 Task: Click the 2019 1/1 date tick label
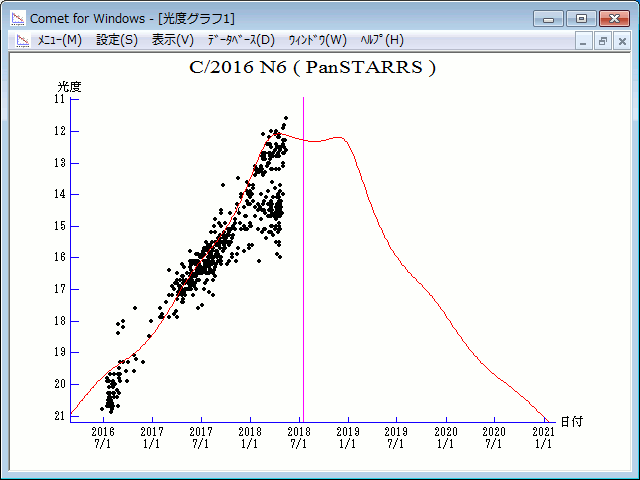click(348, 437)
